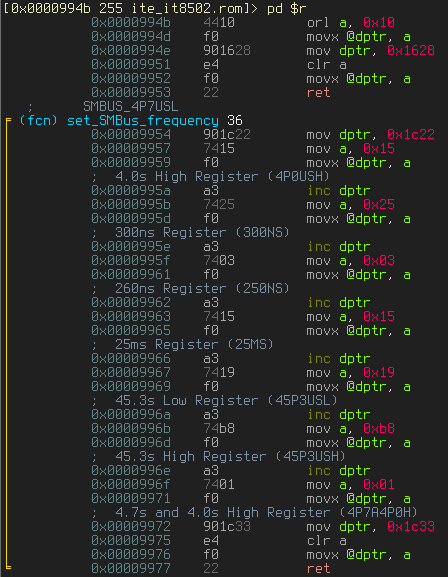The image size is (448, 577).
Task: Select the red operand 0x10
Action: click(379, 23)
